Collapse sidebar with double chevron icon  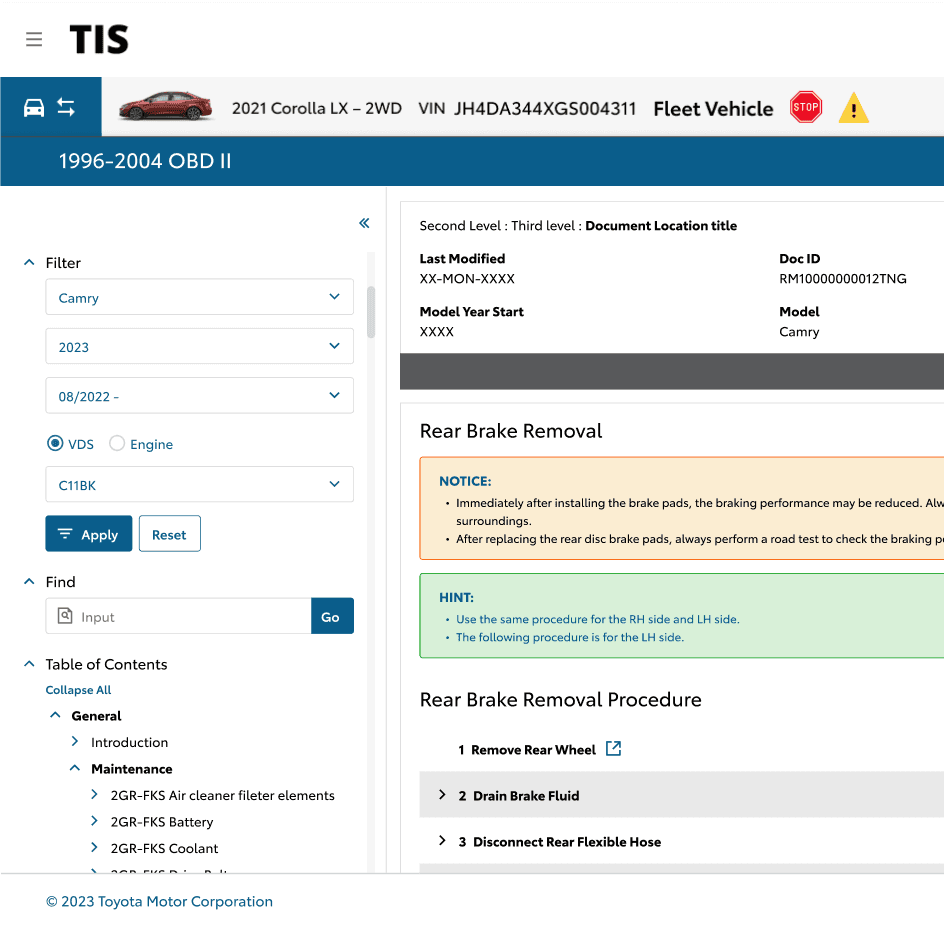[x=364, y=223]
